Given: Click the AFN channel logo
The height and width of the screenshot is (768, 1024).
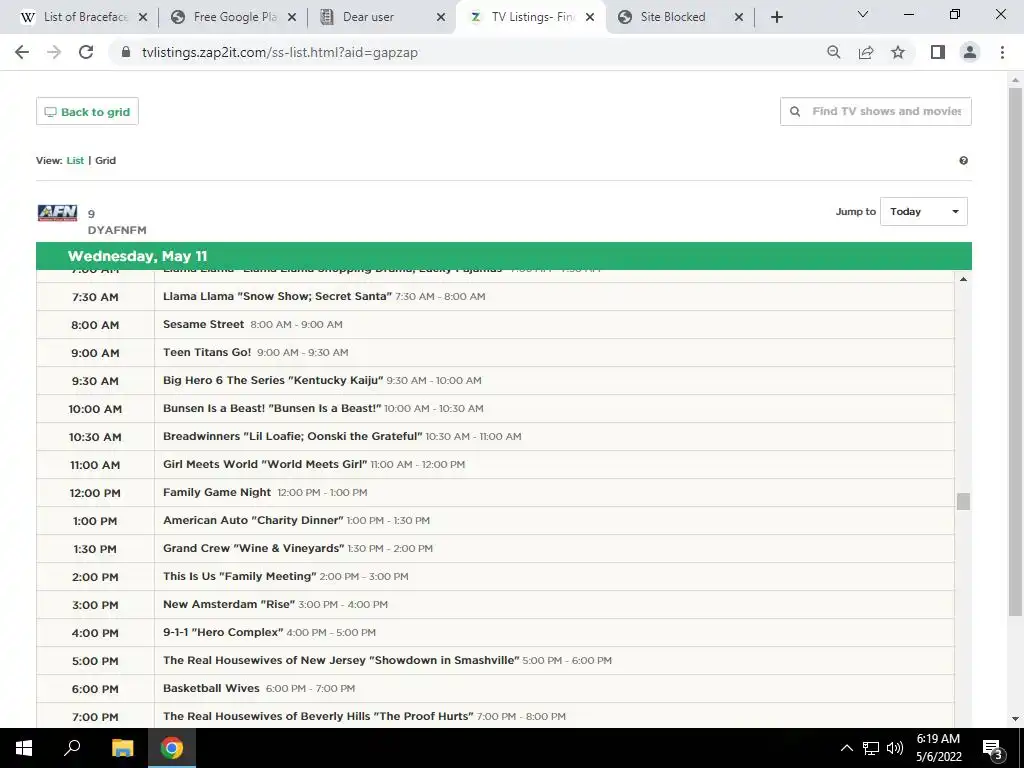Looking at the screenshot, I should (57, 213).
